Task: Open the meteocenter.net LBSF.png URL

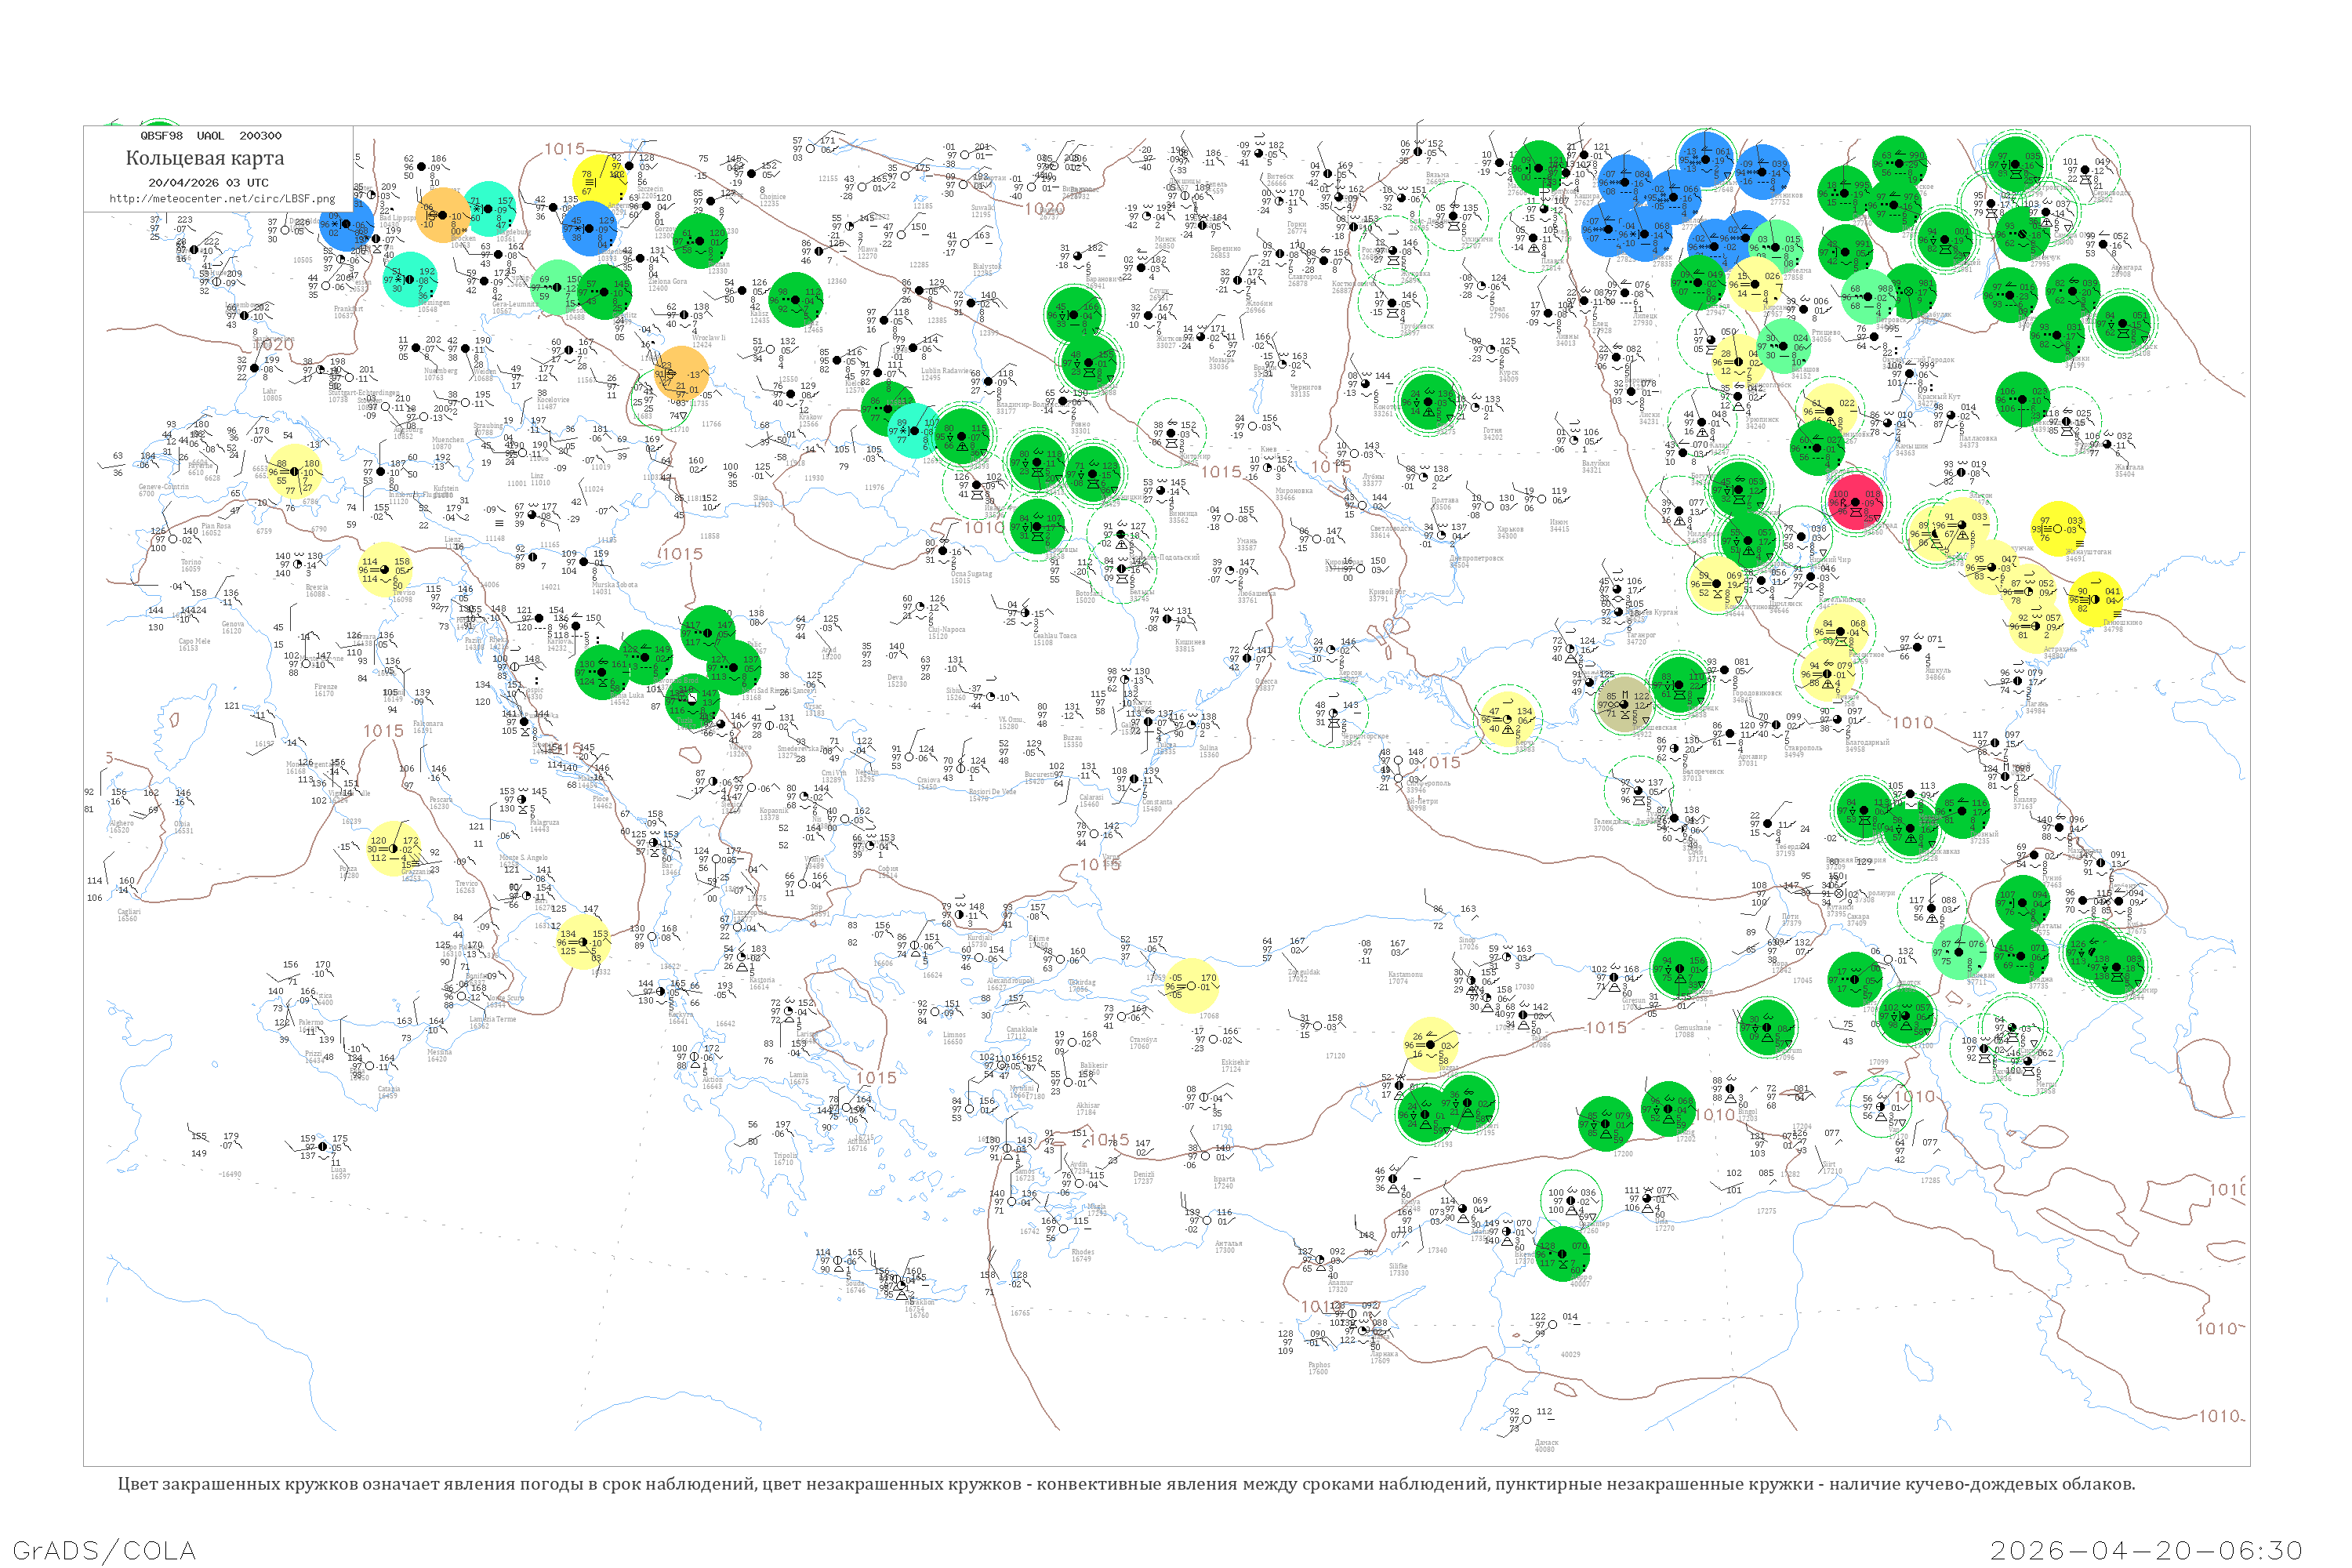Action: [222, 199]
